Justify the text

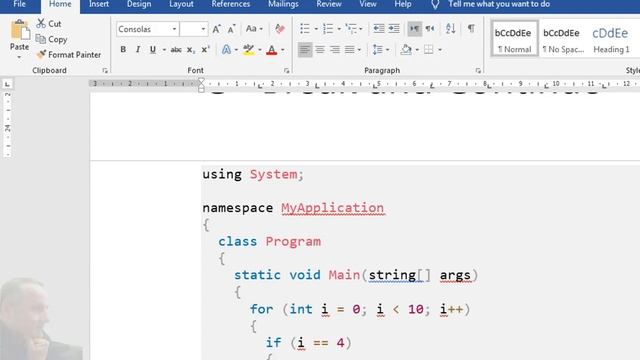tap(350, 50)
